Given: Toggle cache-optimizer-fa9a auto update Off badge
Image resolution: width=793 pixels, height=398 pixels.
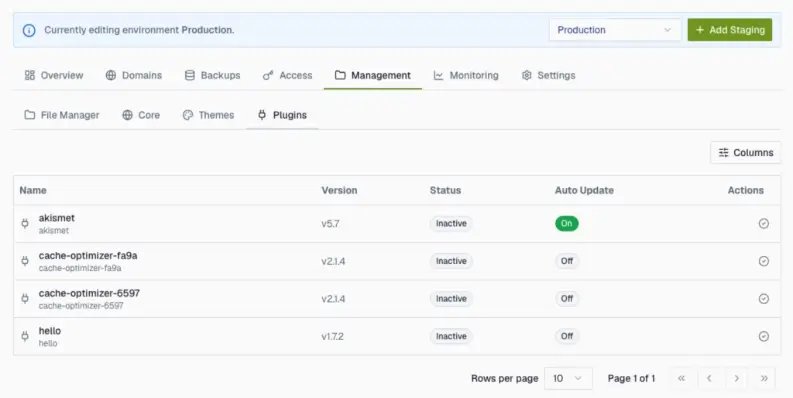Looking at the screenshot, I should tap(567, 261).
